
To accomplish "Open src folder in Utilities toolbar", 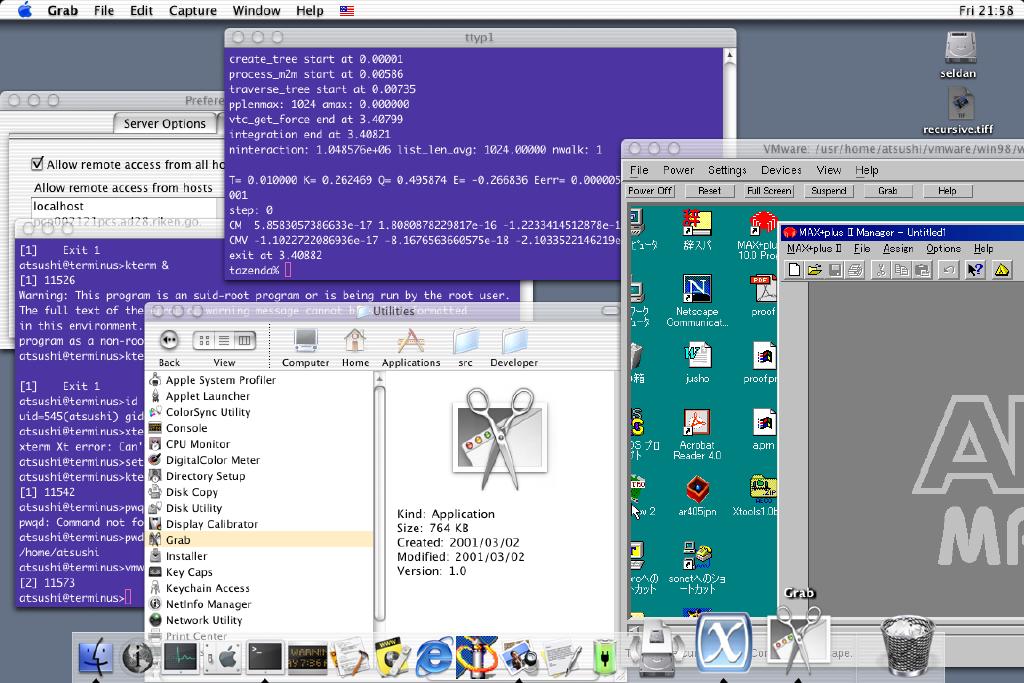I will 465,347.
